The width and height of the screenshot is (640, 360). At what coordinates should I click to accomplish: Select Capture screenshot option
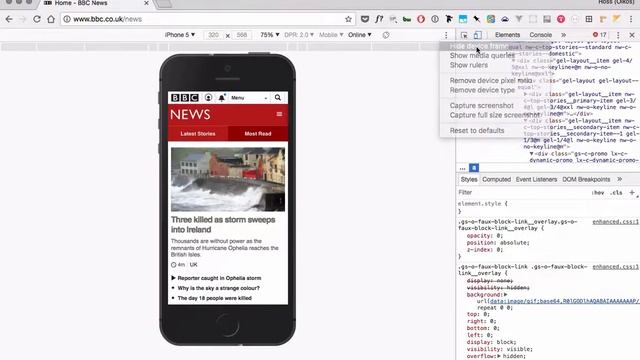[x=482, y=106]
